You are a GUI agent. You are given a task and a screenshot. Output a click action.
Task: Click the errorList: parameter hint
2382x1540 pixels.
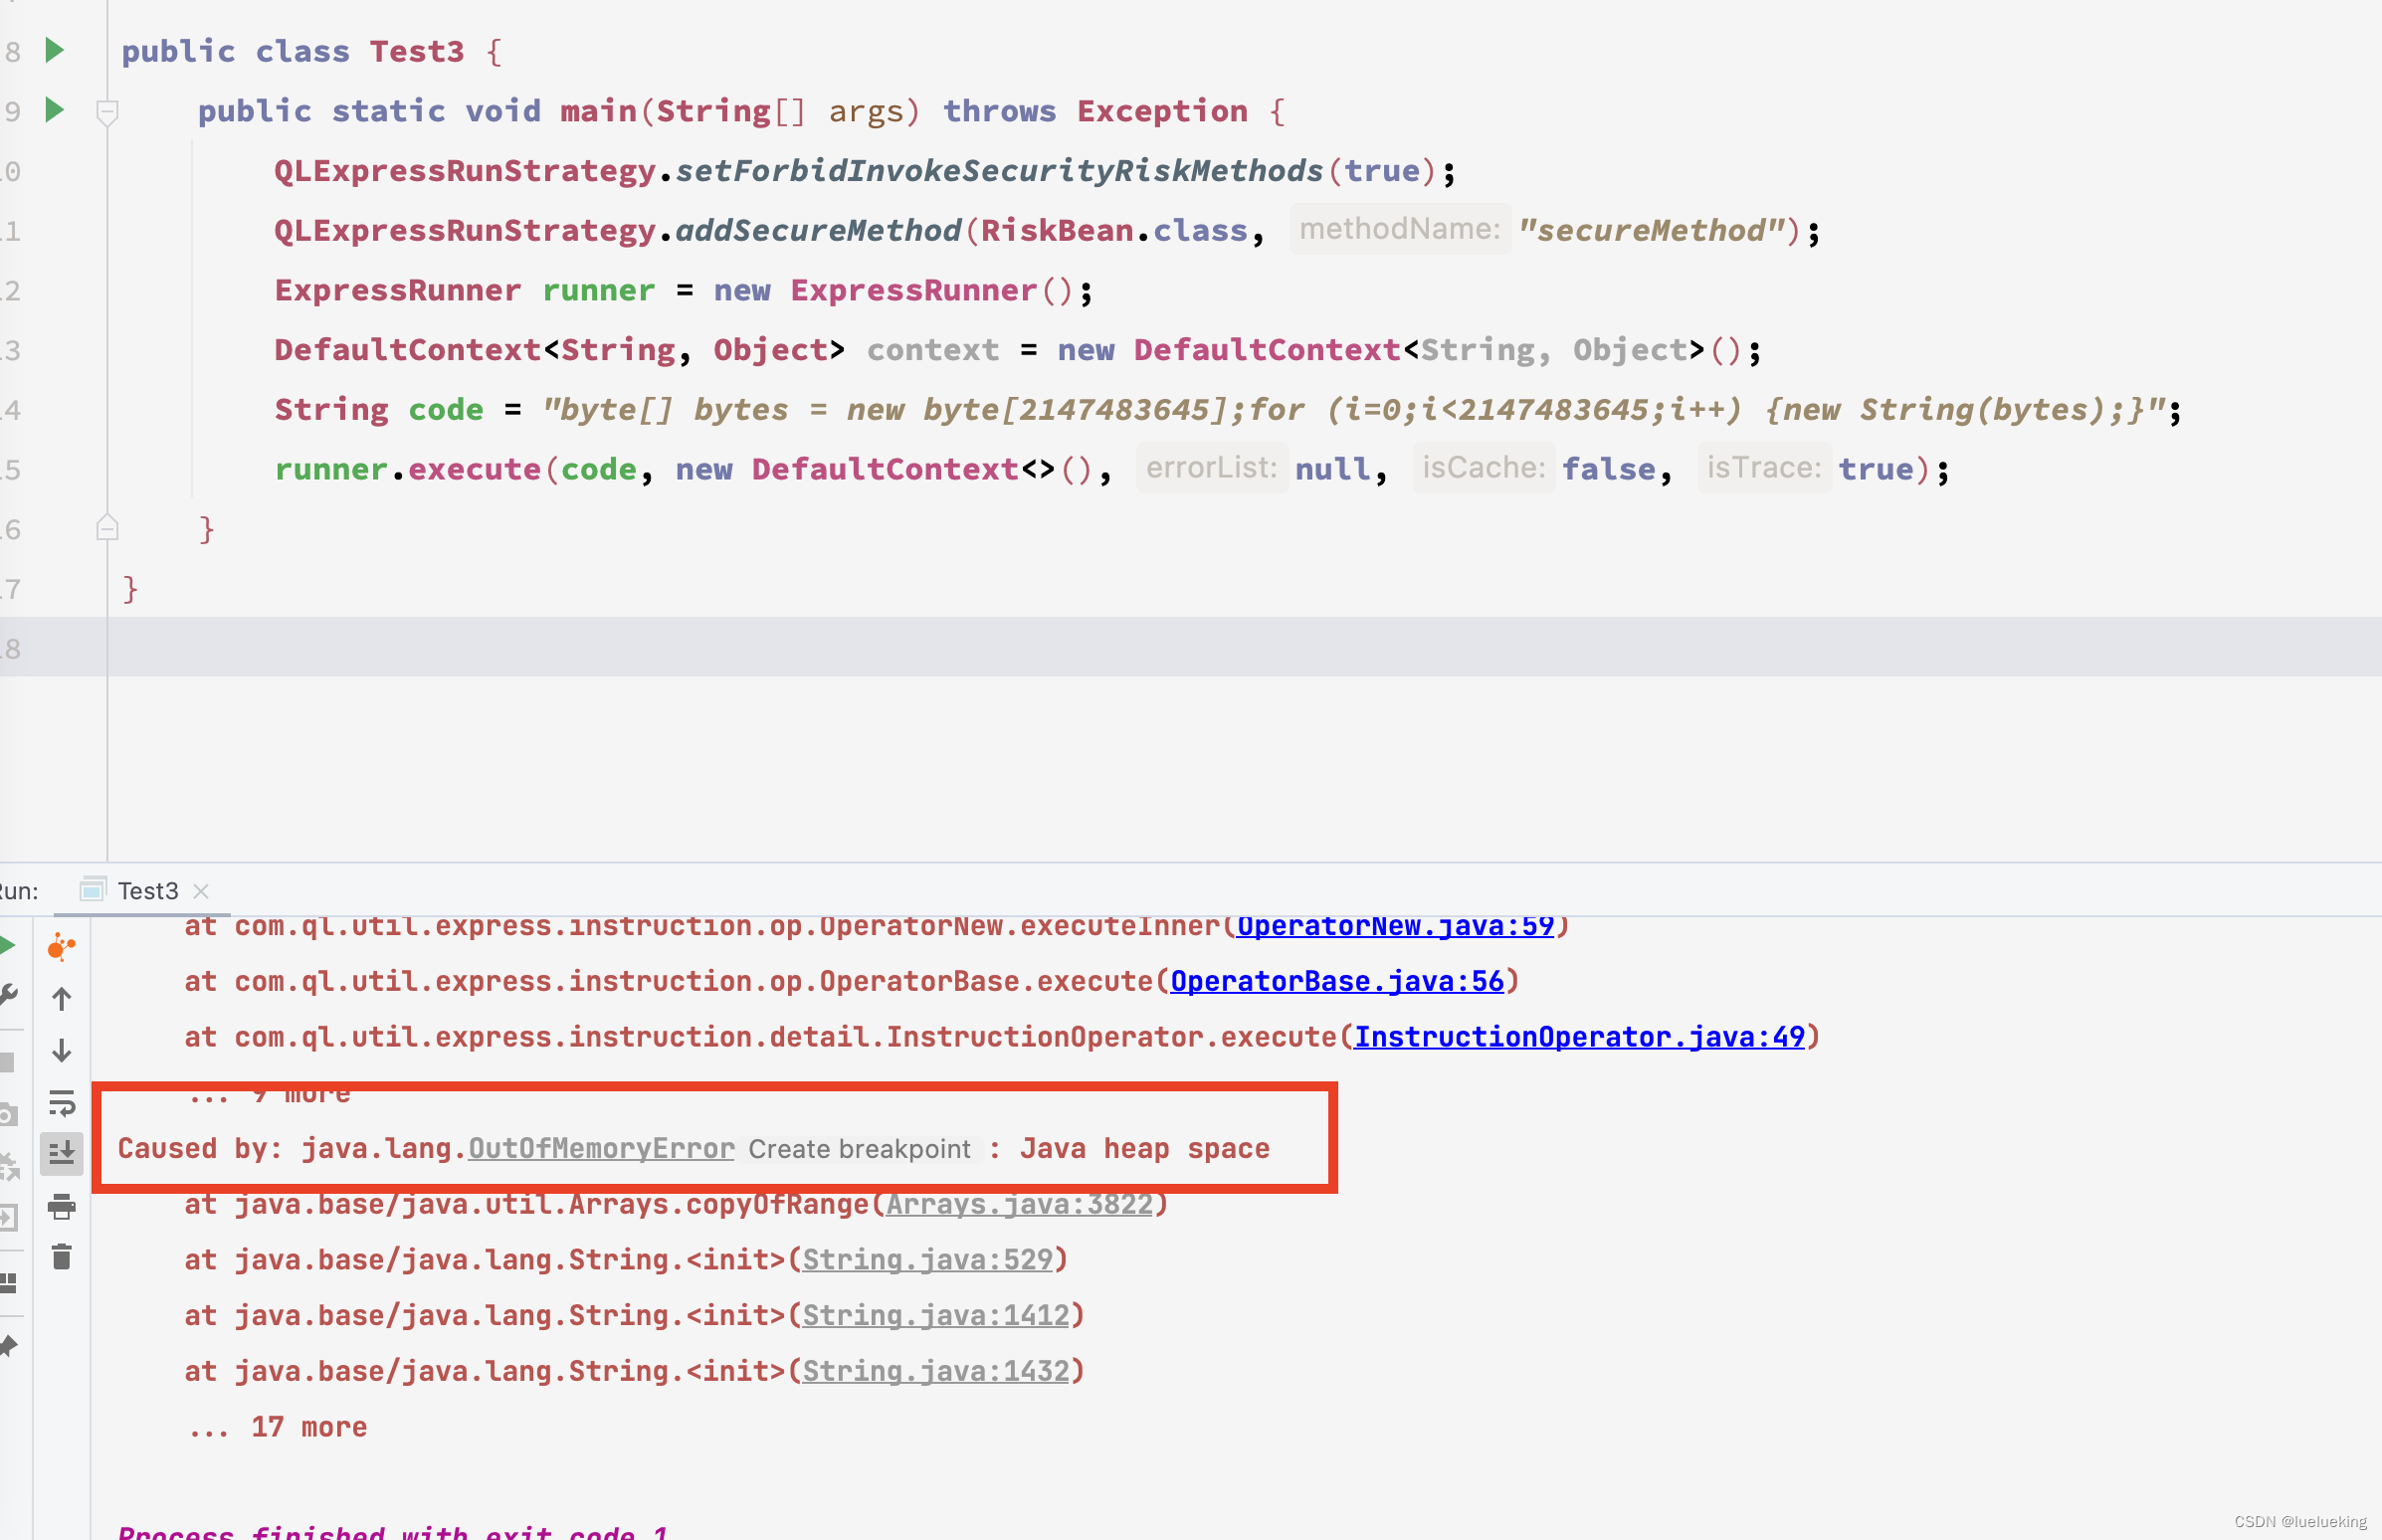pos(1211,468)
